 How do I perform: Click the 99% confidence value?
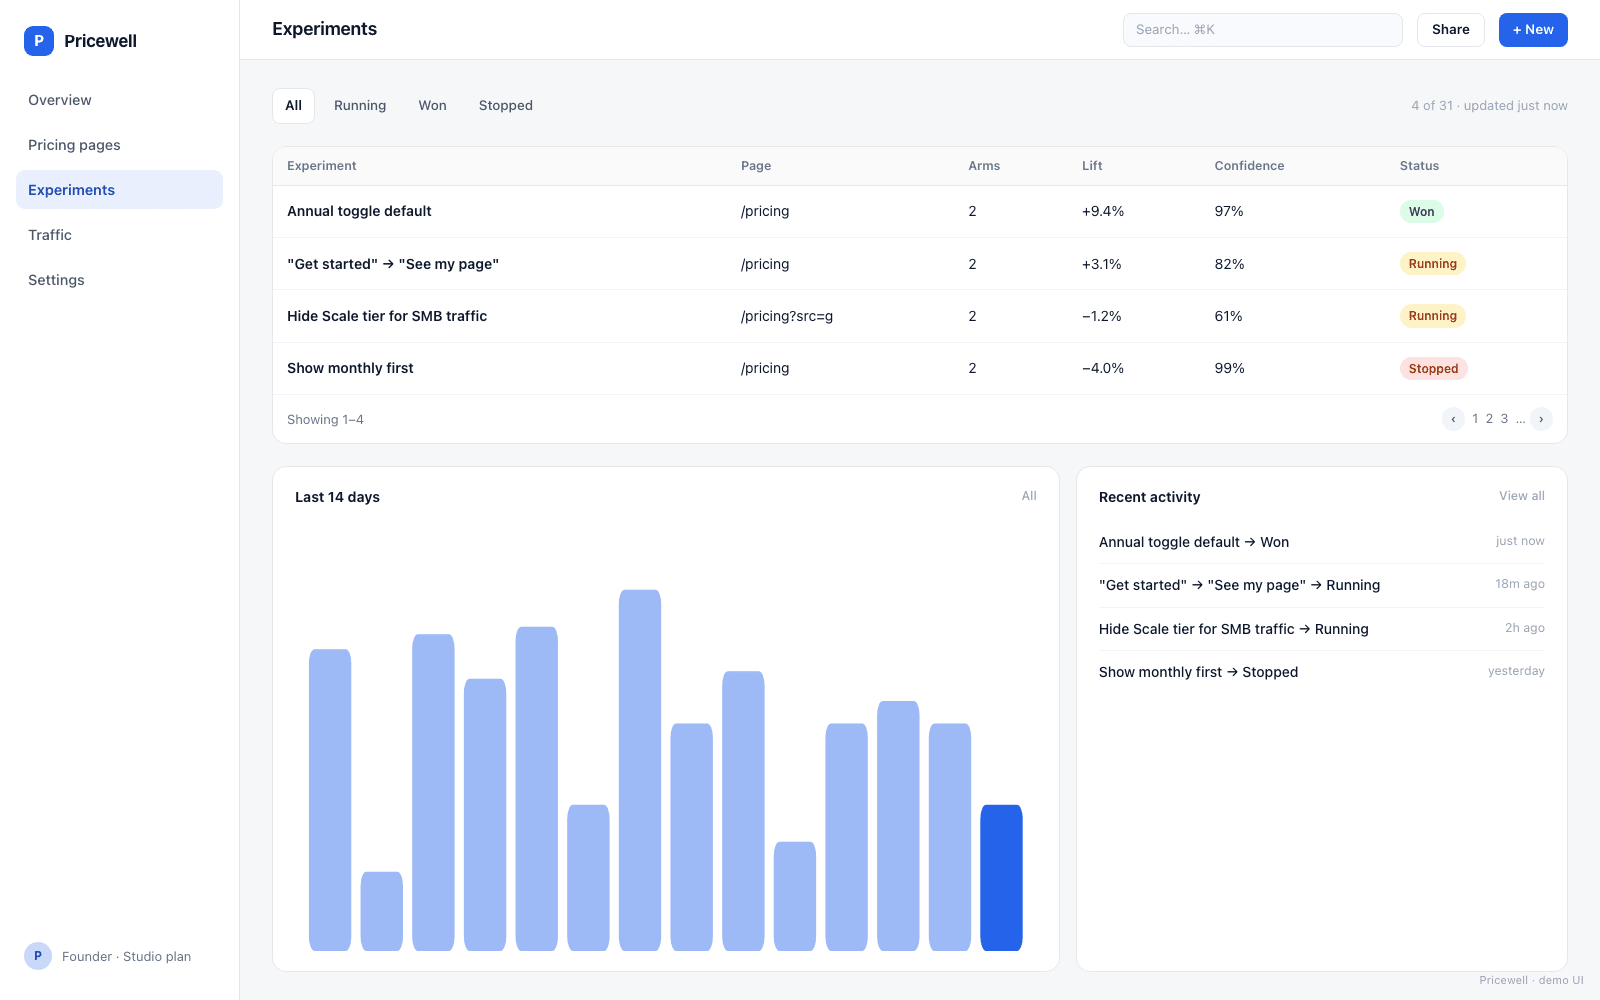tap(1229, 369)
